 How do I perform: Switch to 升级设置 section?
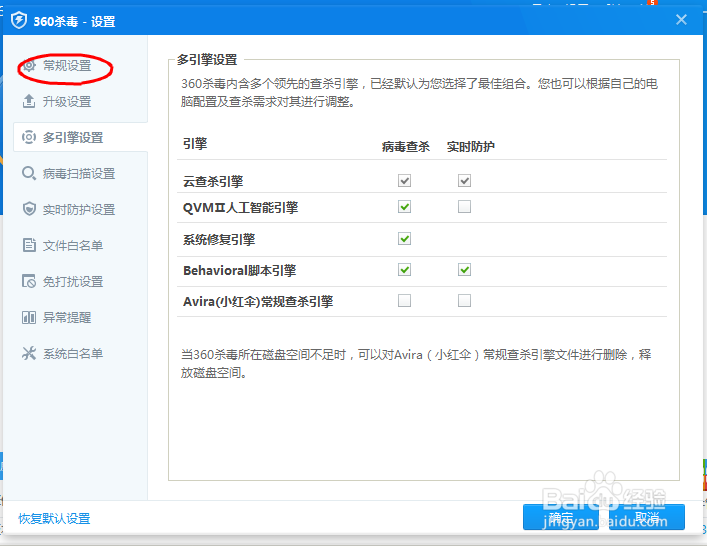(x=67, y=101)
